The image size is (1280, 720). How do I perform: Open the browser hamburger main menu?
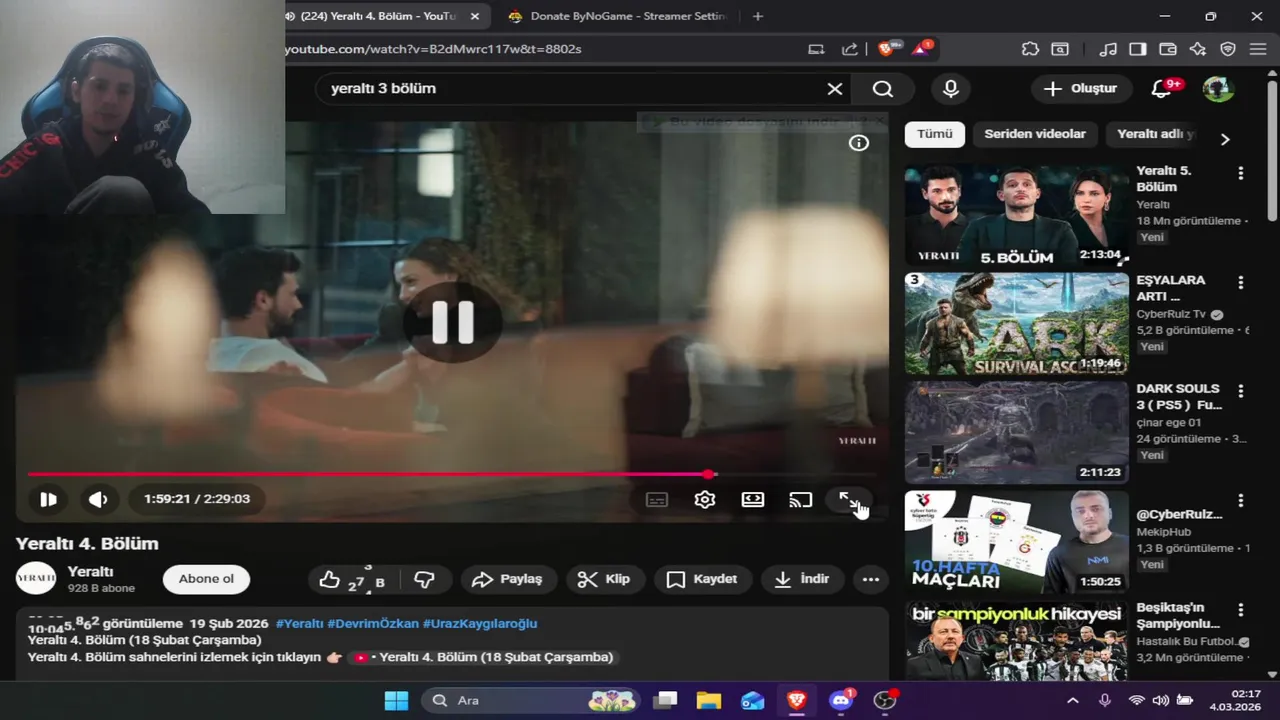tap(1258, 49)
